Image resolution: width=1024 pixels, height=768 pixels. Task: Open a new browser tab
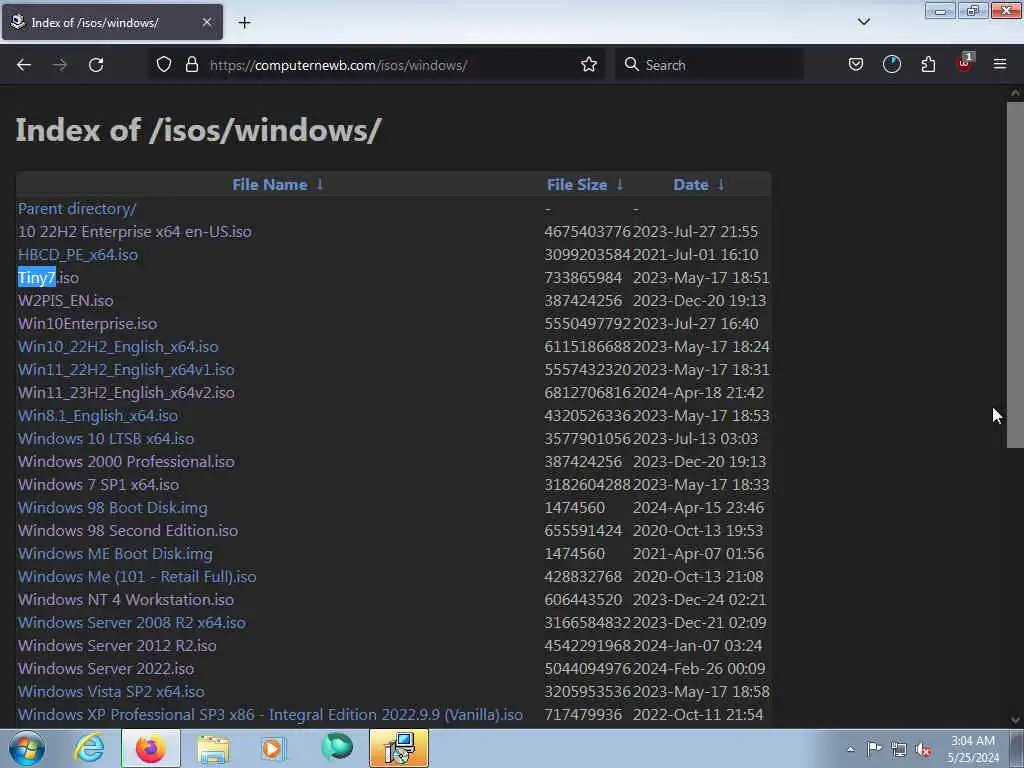tap(244, 23)
